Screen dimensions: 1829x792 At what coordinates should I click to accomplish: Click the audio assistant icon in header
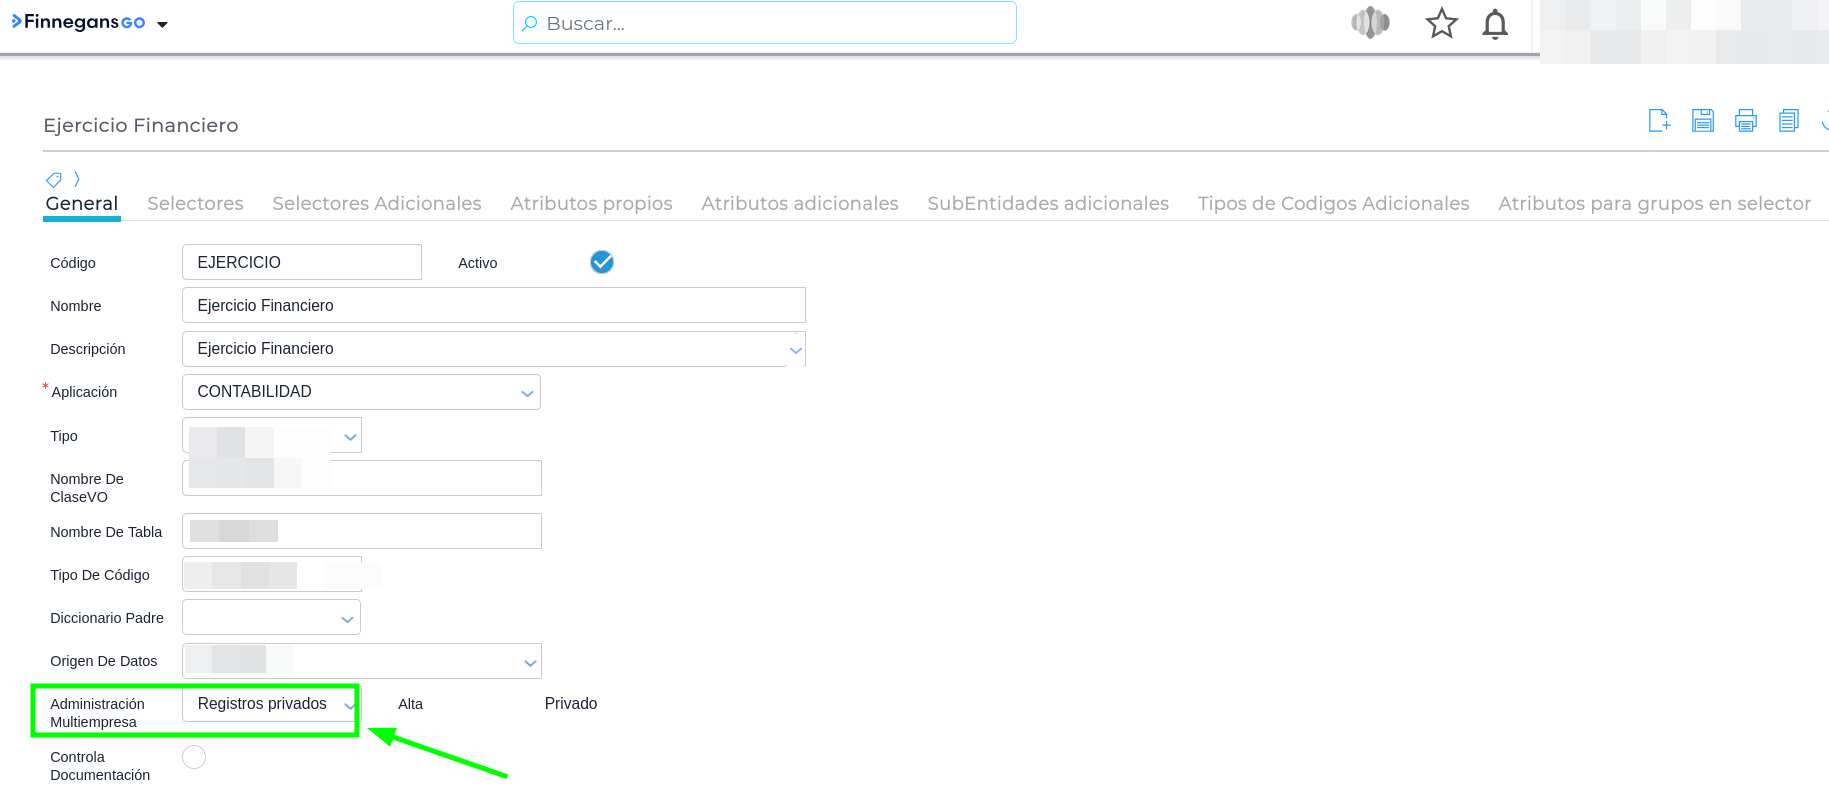pos(1370,23)
